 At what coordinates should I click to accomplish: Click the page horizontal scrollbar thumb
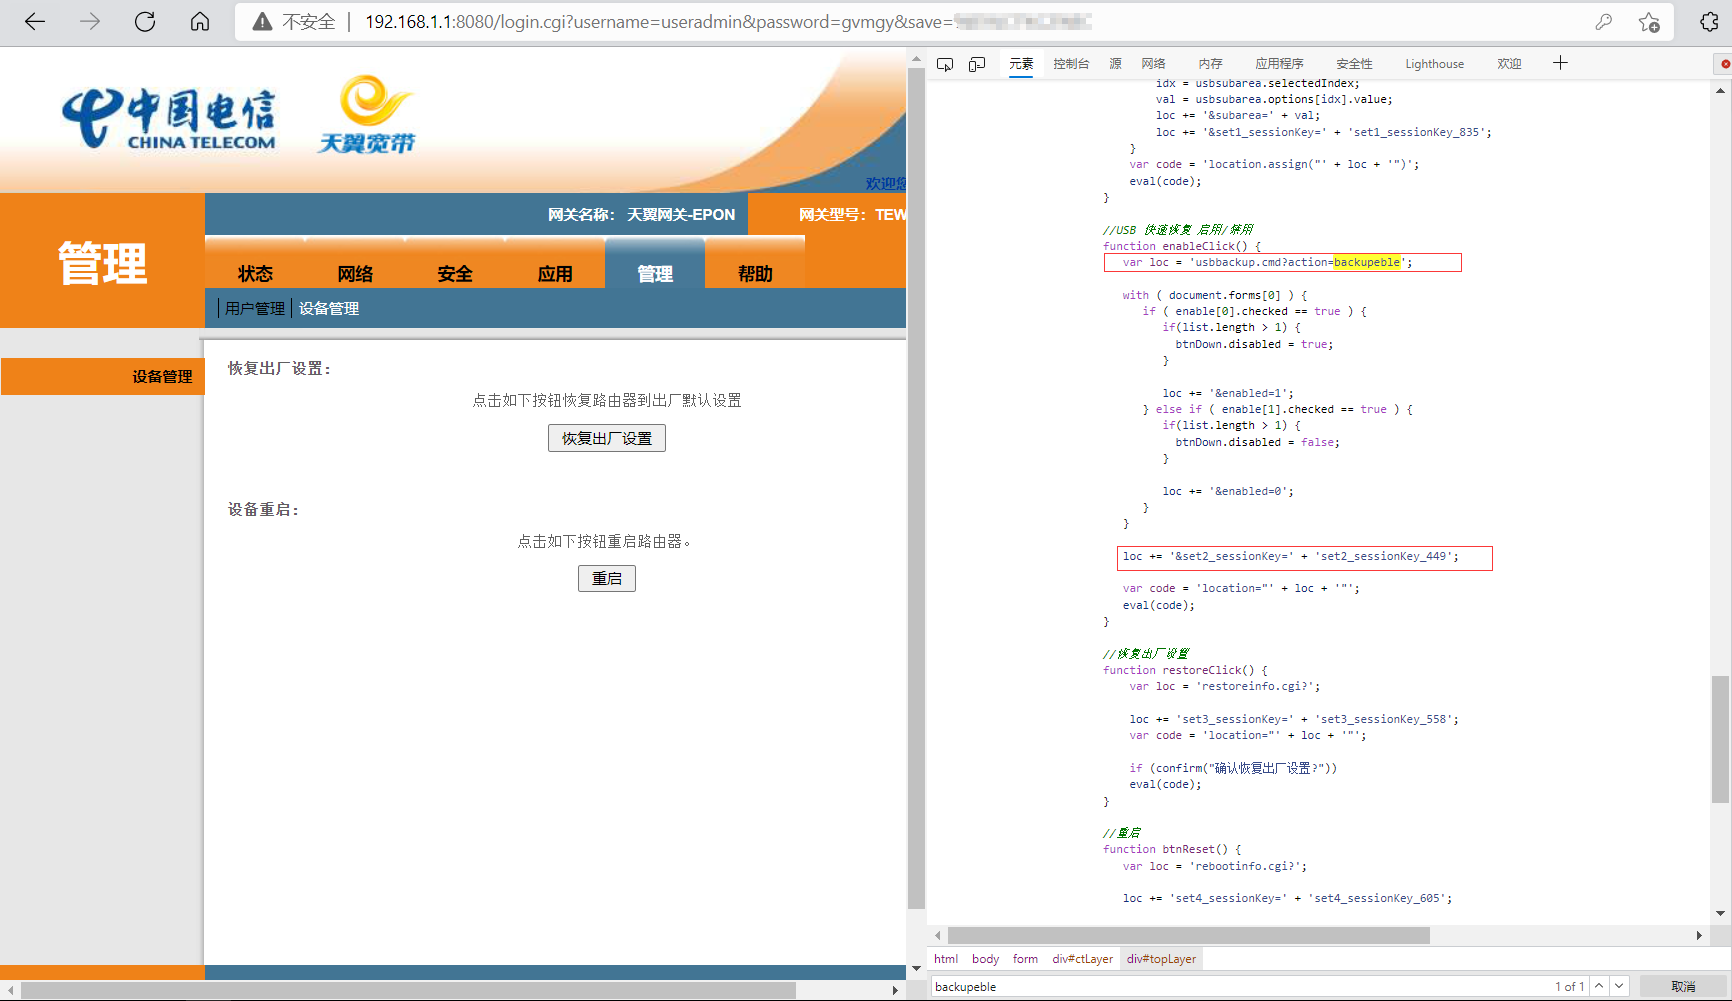point(408,990)
